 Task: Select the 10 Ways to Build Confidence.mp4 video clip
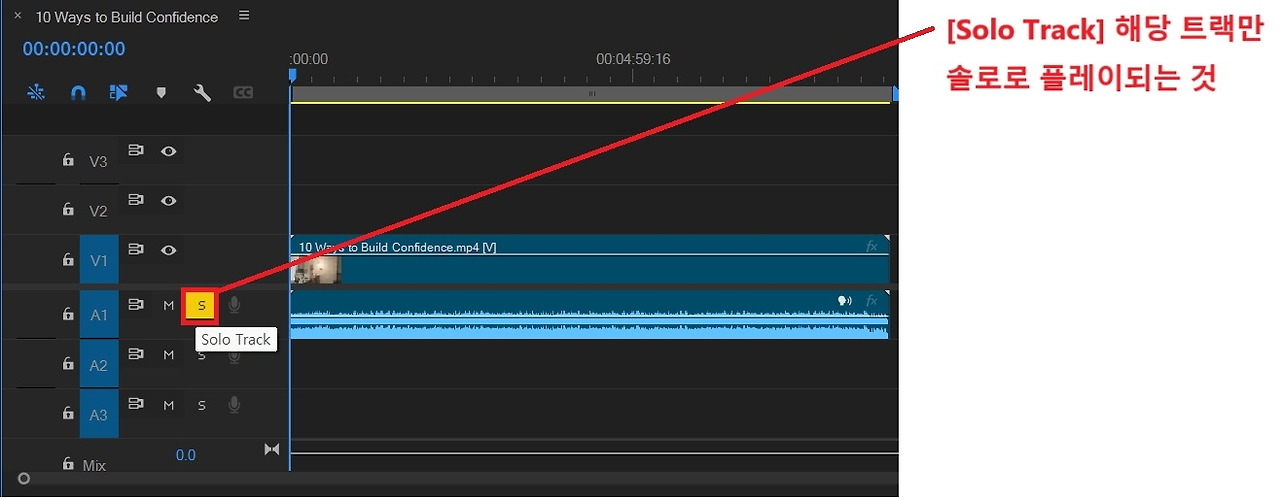tap(589, 260)
